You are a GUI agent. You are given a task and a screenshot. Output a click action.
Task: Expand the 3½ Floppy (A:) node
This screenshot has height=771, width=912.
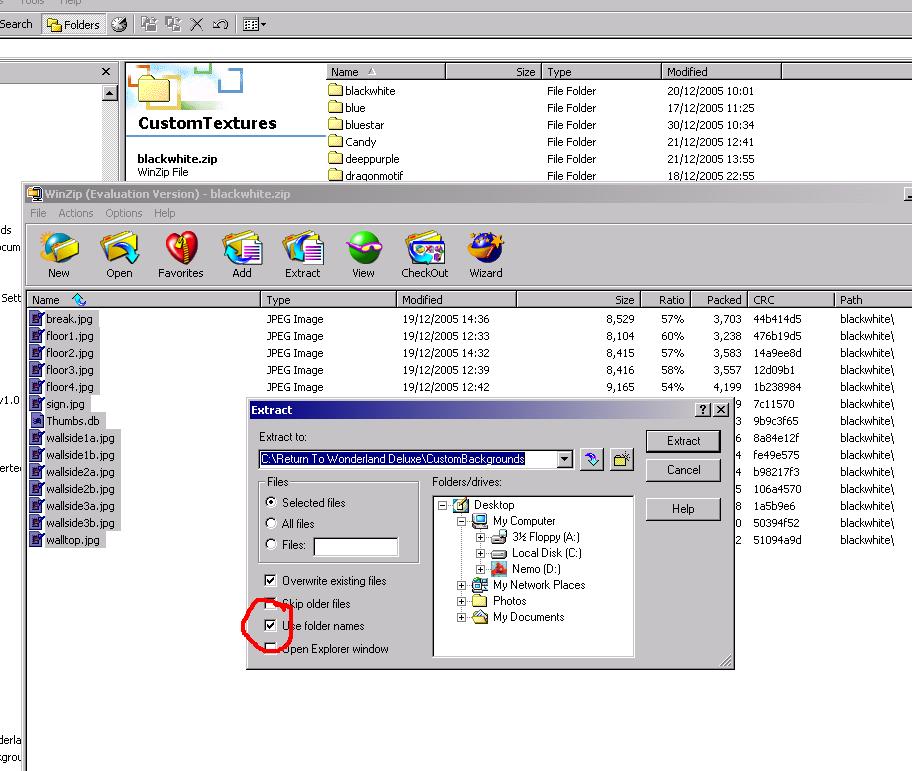(480, 537)
